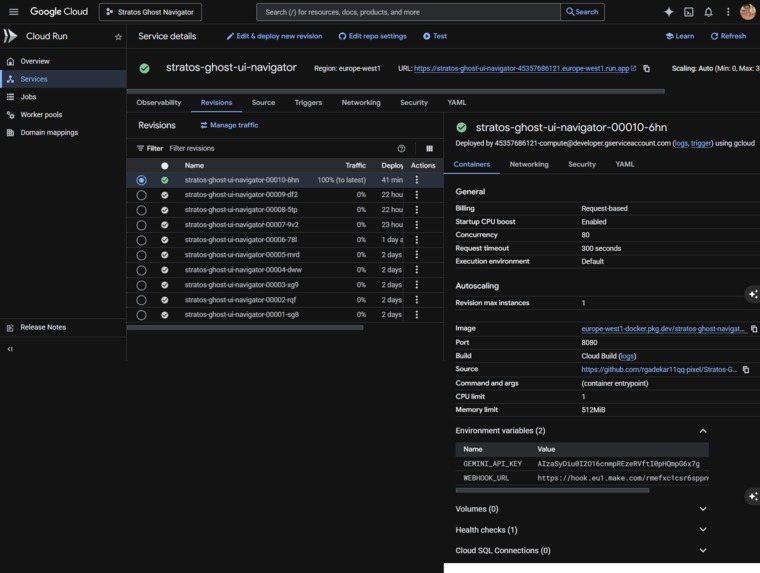
Task: Open the Cloud Run product logo
Action: pyautogui.click(x=10, y=36)
